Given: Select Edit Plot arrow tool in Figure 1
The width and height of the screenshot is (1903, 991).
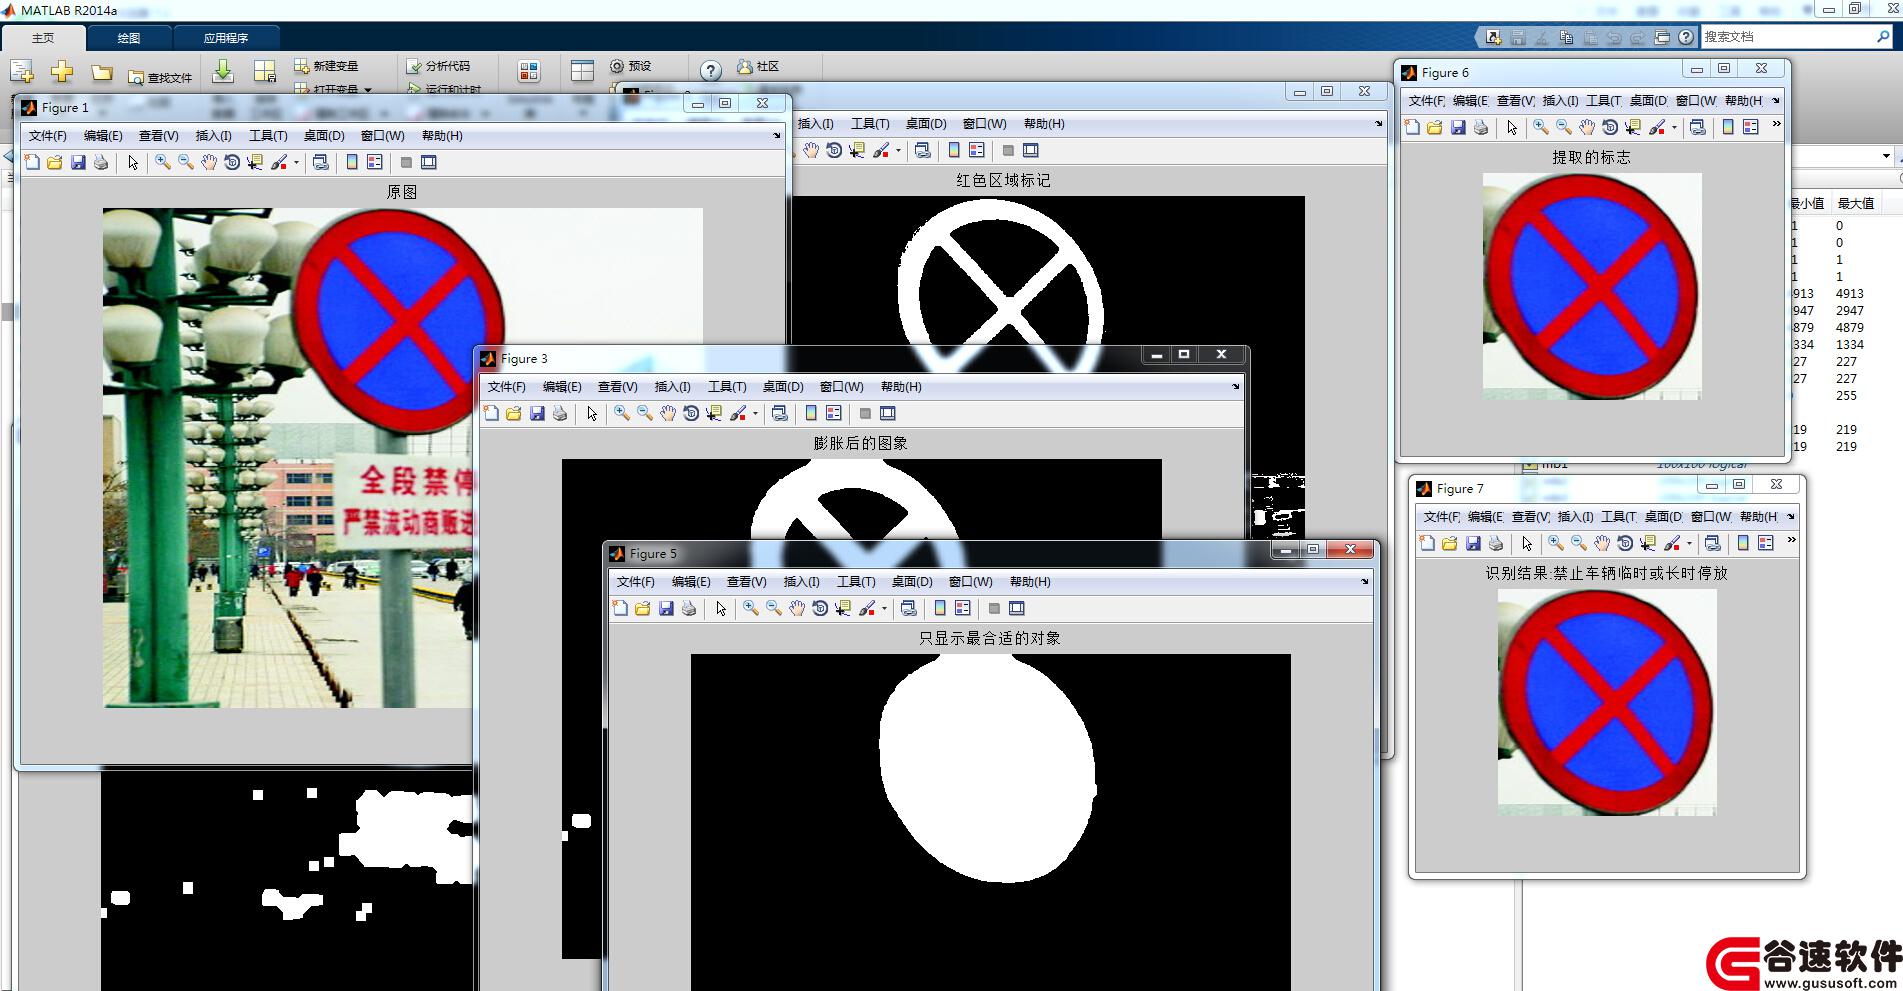Looking at the screenshot, I should pos(133,162).
